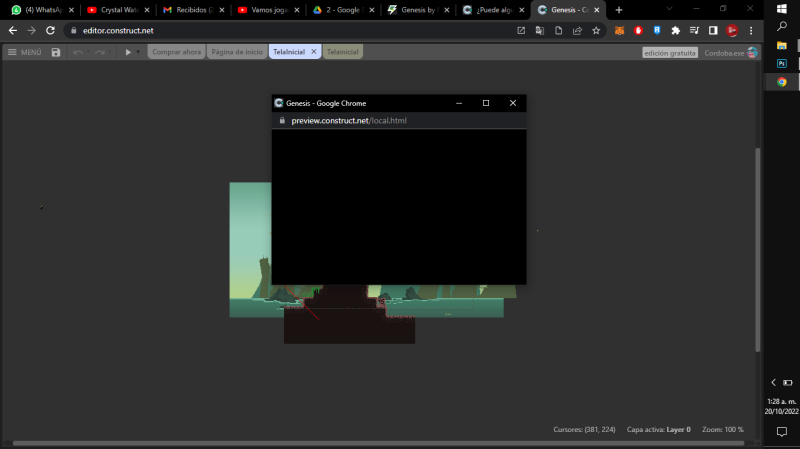Switch to the Comprar ahora tab

177,52
